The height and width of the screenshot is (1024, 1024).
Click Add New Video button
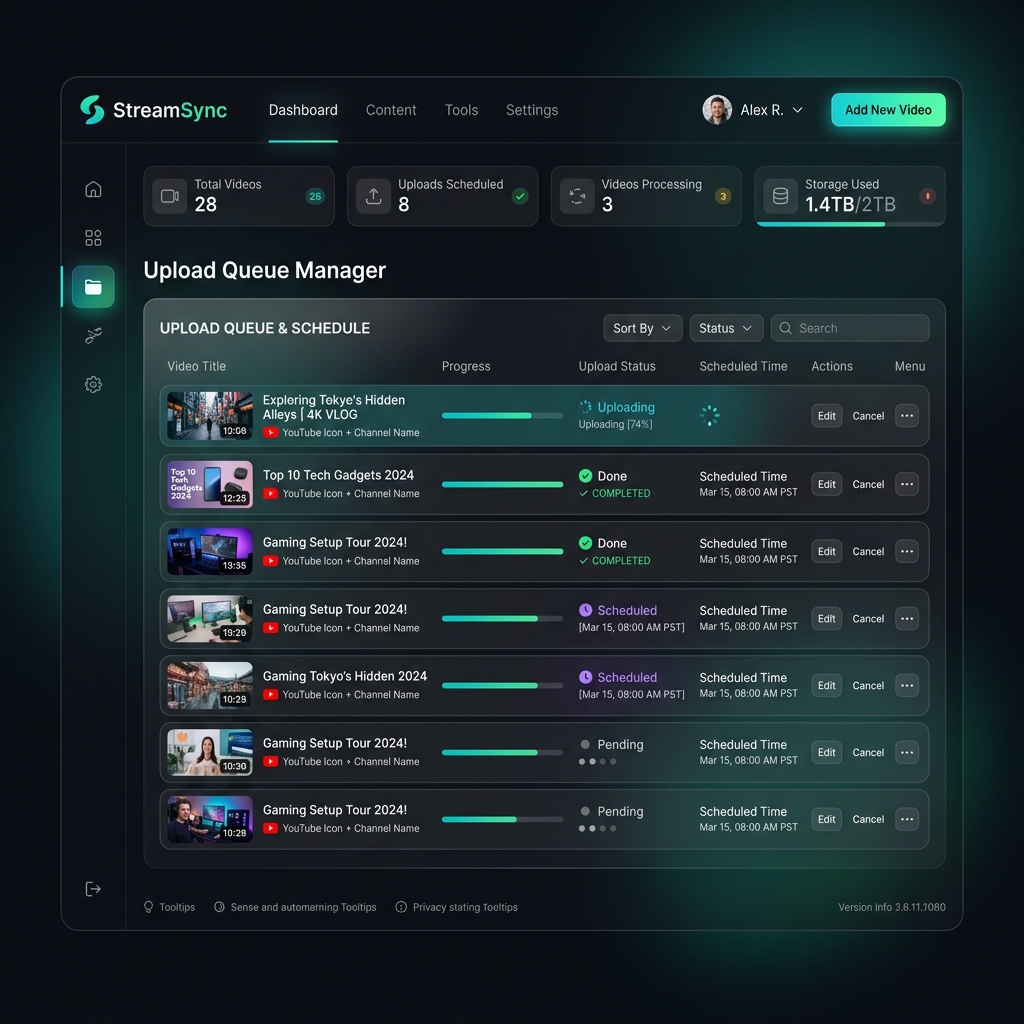coord(888,110)
